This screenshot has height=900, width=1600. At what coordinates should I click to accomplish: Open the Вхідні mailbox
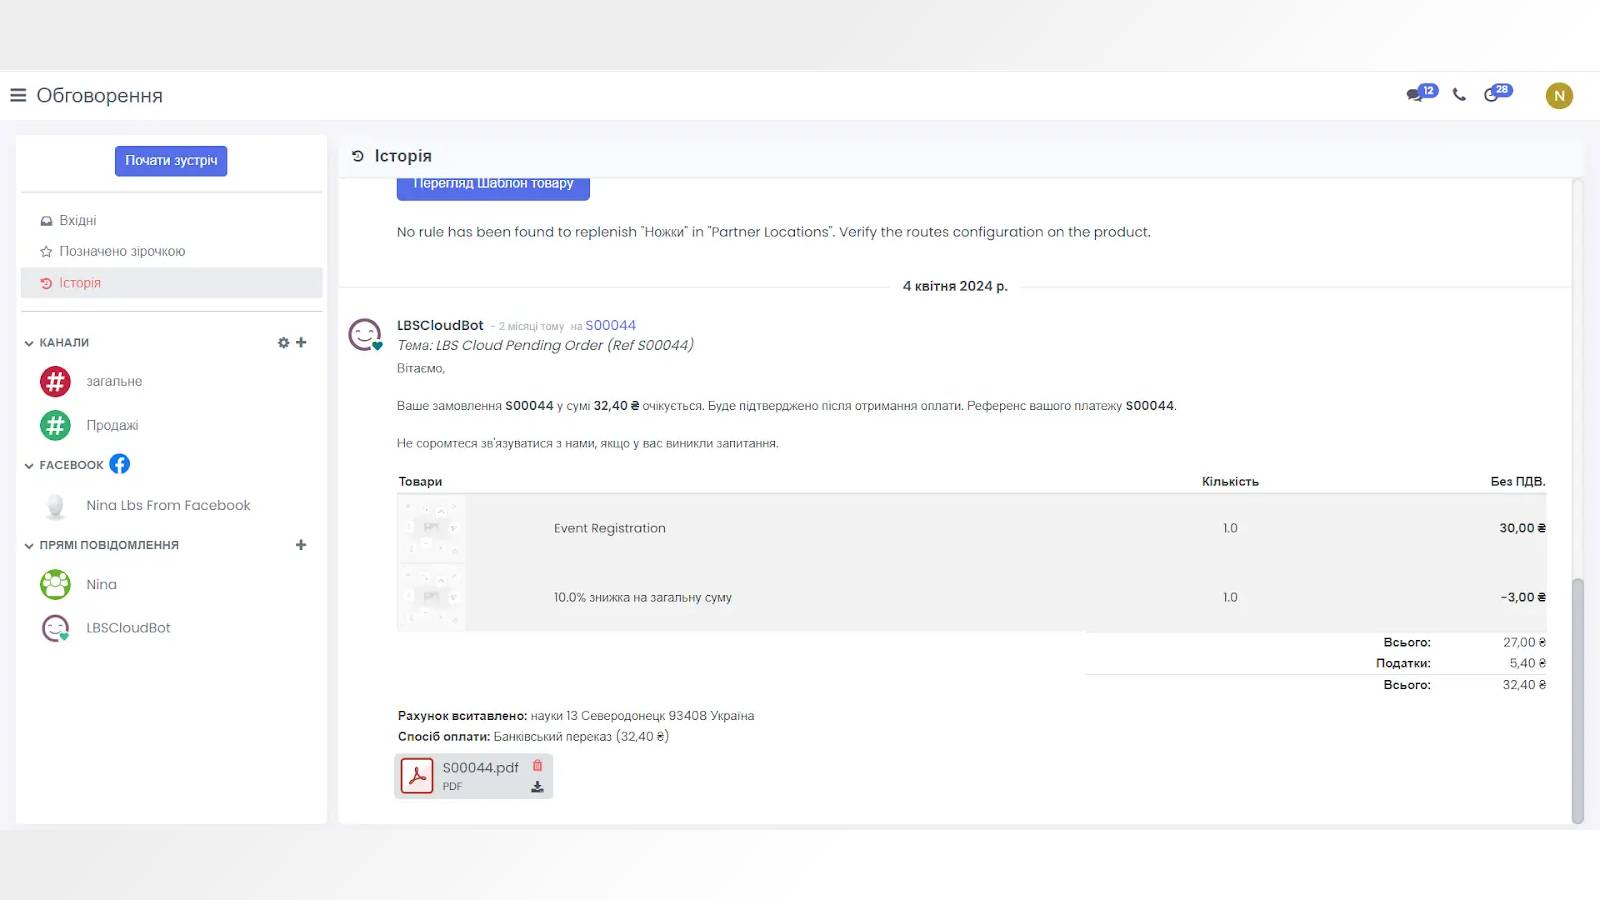click(77, 220)
